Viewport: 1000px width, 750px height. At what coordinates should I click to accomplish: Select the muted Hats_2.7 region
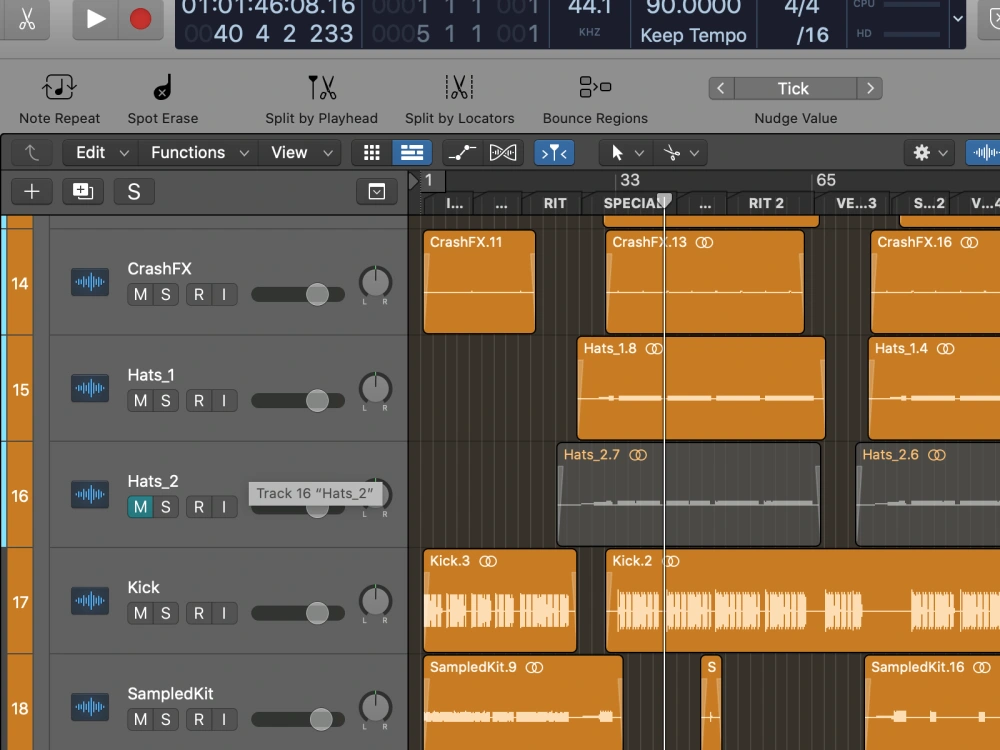[689, 494]
